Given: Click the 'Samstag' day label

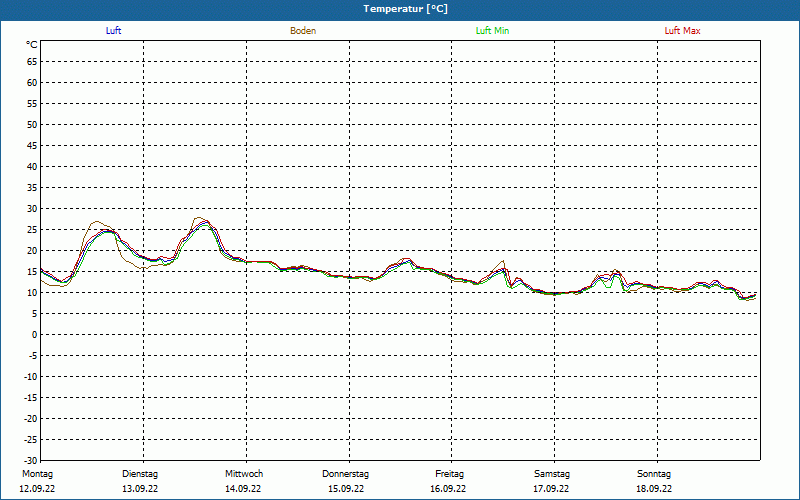Looking at the screenshot, I should tap(552, 474).
